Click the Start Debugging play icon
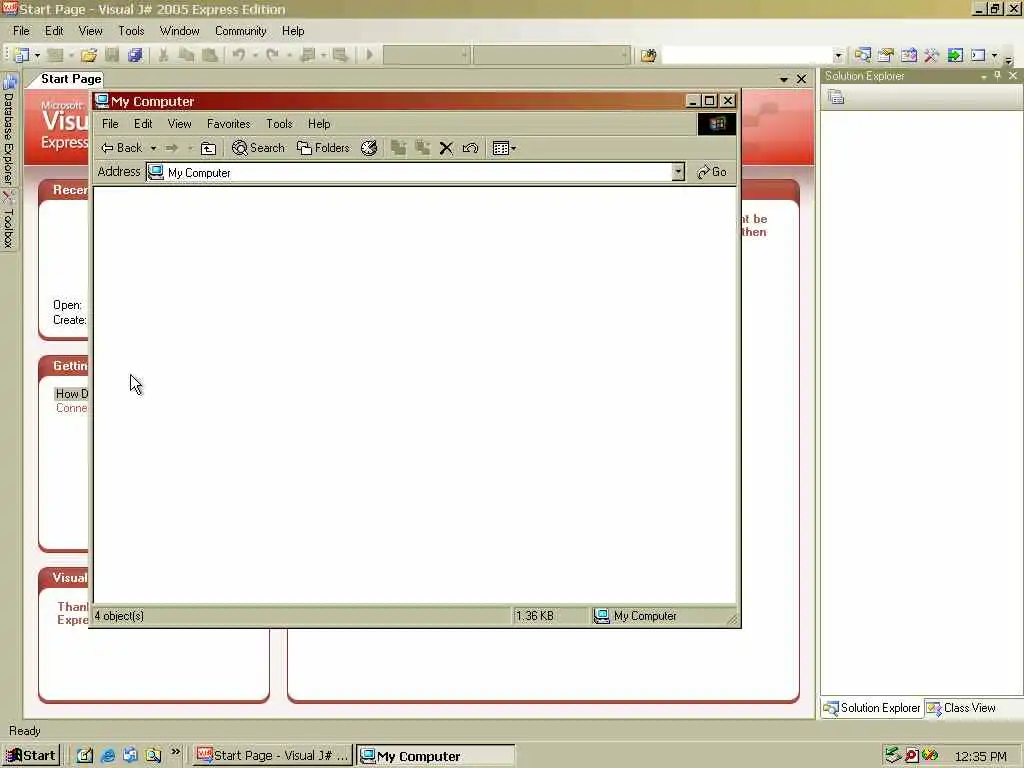Image resolution: width=1024 pixels, height=768 pixels. (x=370, y=56)
